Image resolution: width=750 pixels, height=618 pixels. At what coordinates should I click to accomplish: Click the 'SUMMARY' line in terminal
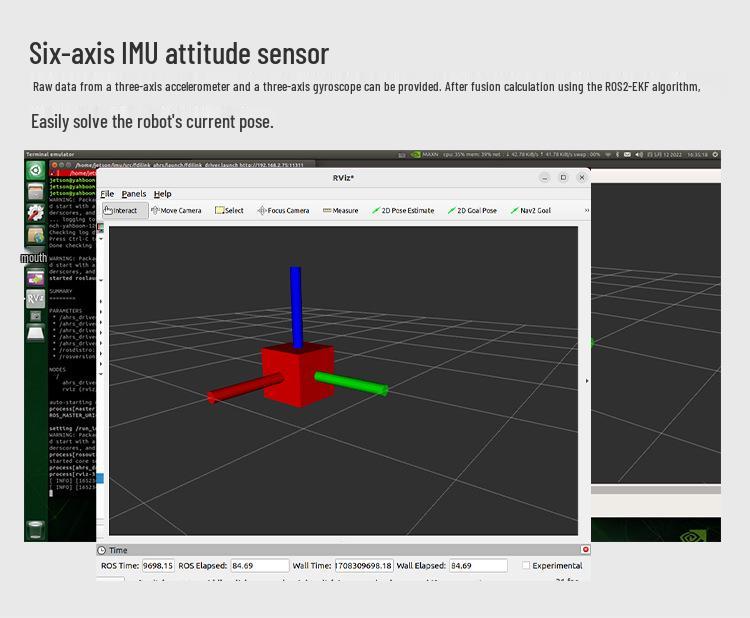(x=61, y=291)
